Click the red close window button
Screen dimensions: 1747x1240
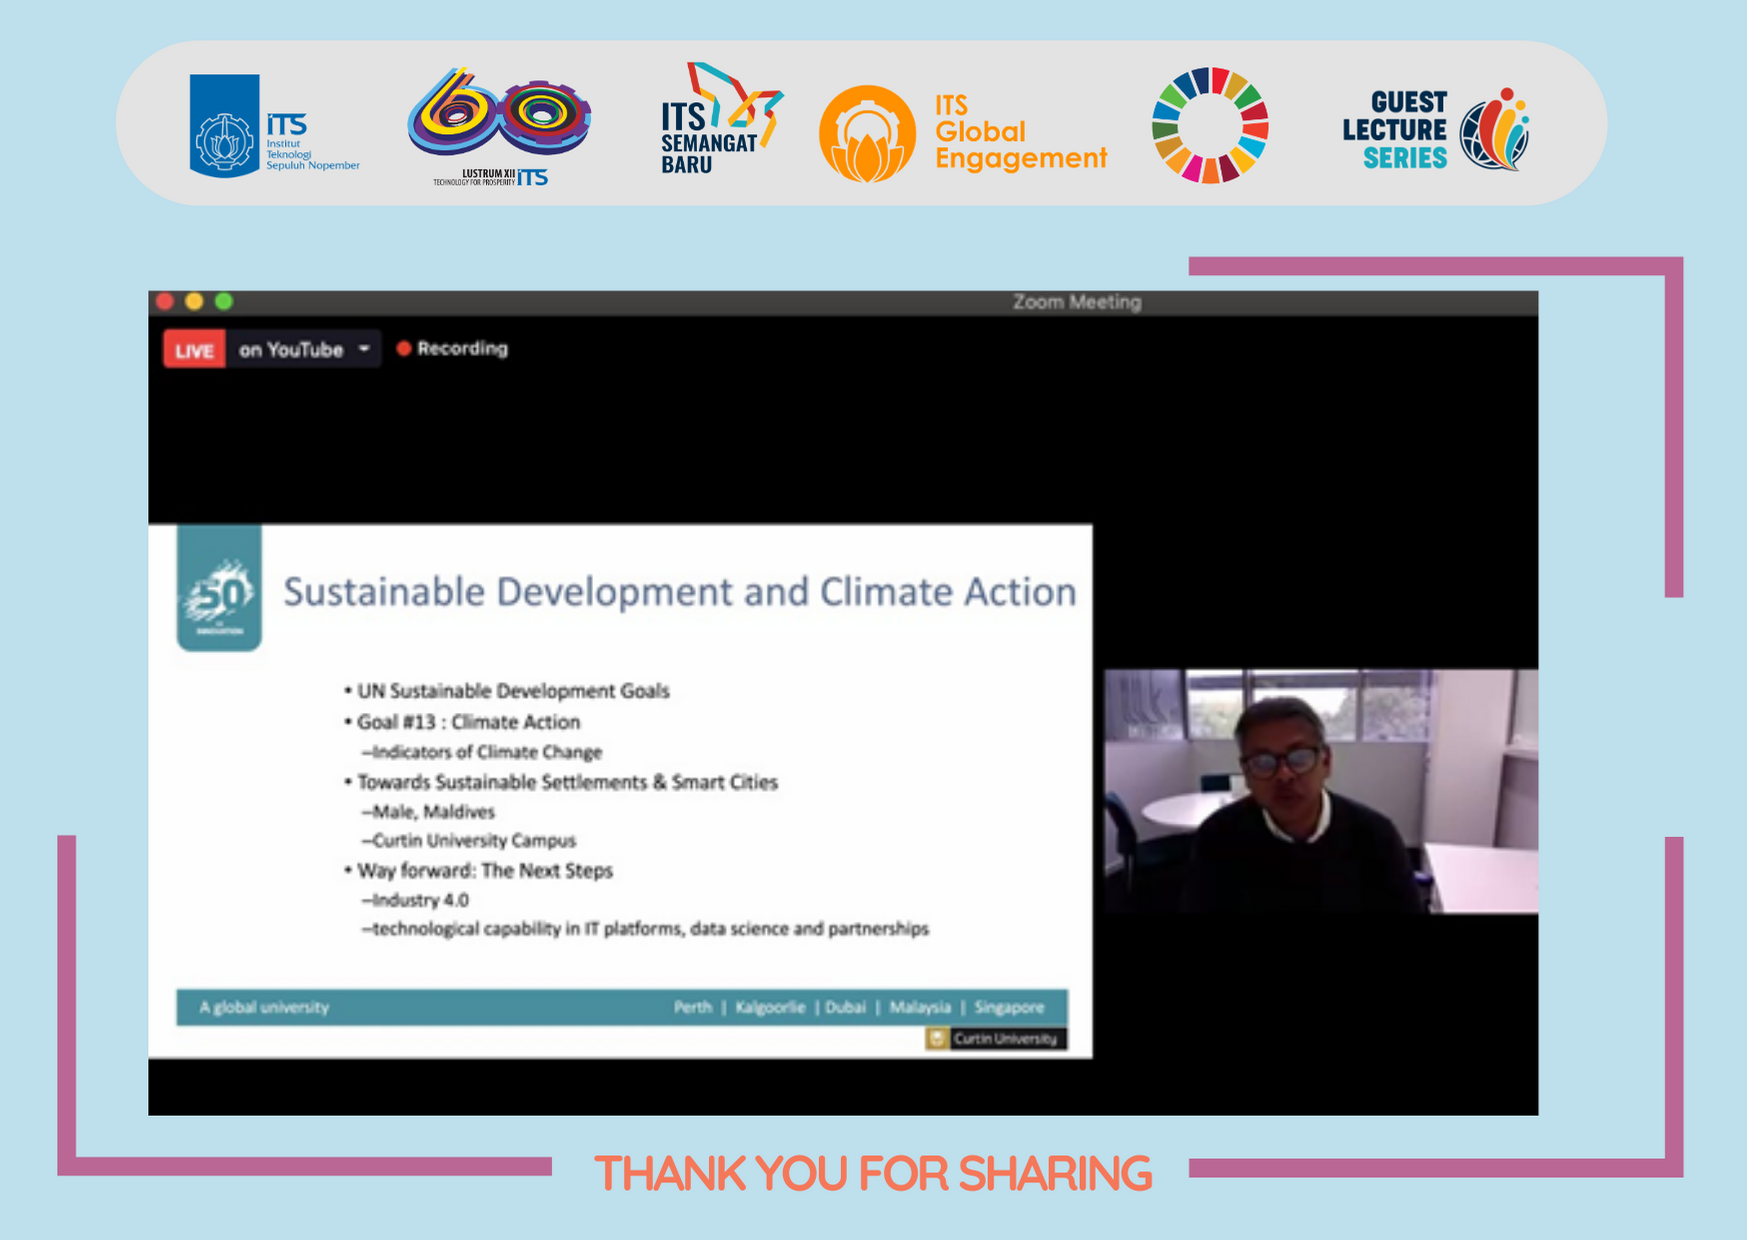(x=166, y=302)
